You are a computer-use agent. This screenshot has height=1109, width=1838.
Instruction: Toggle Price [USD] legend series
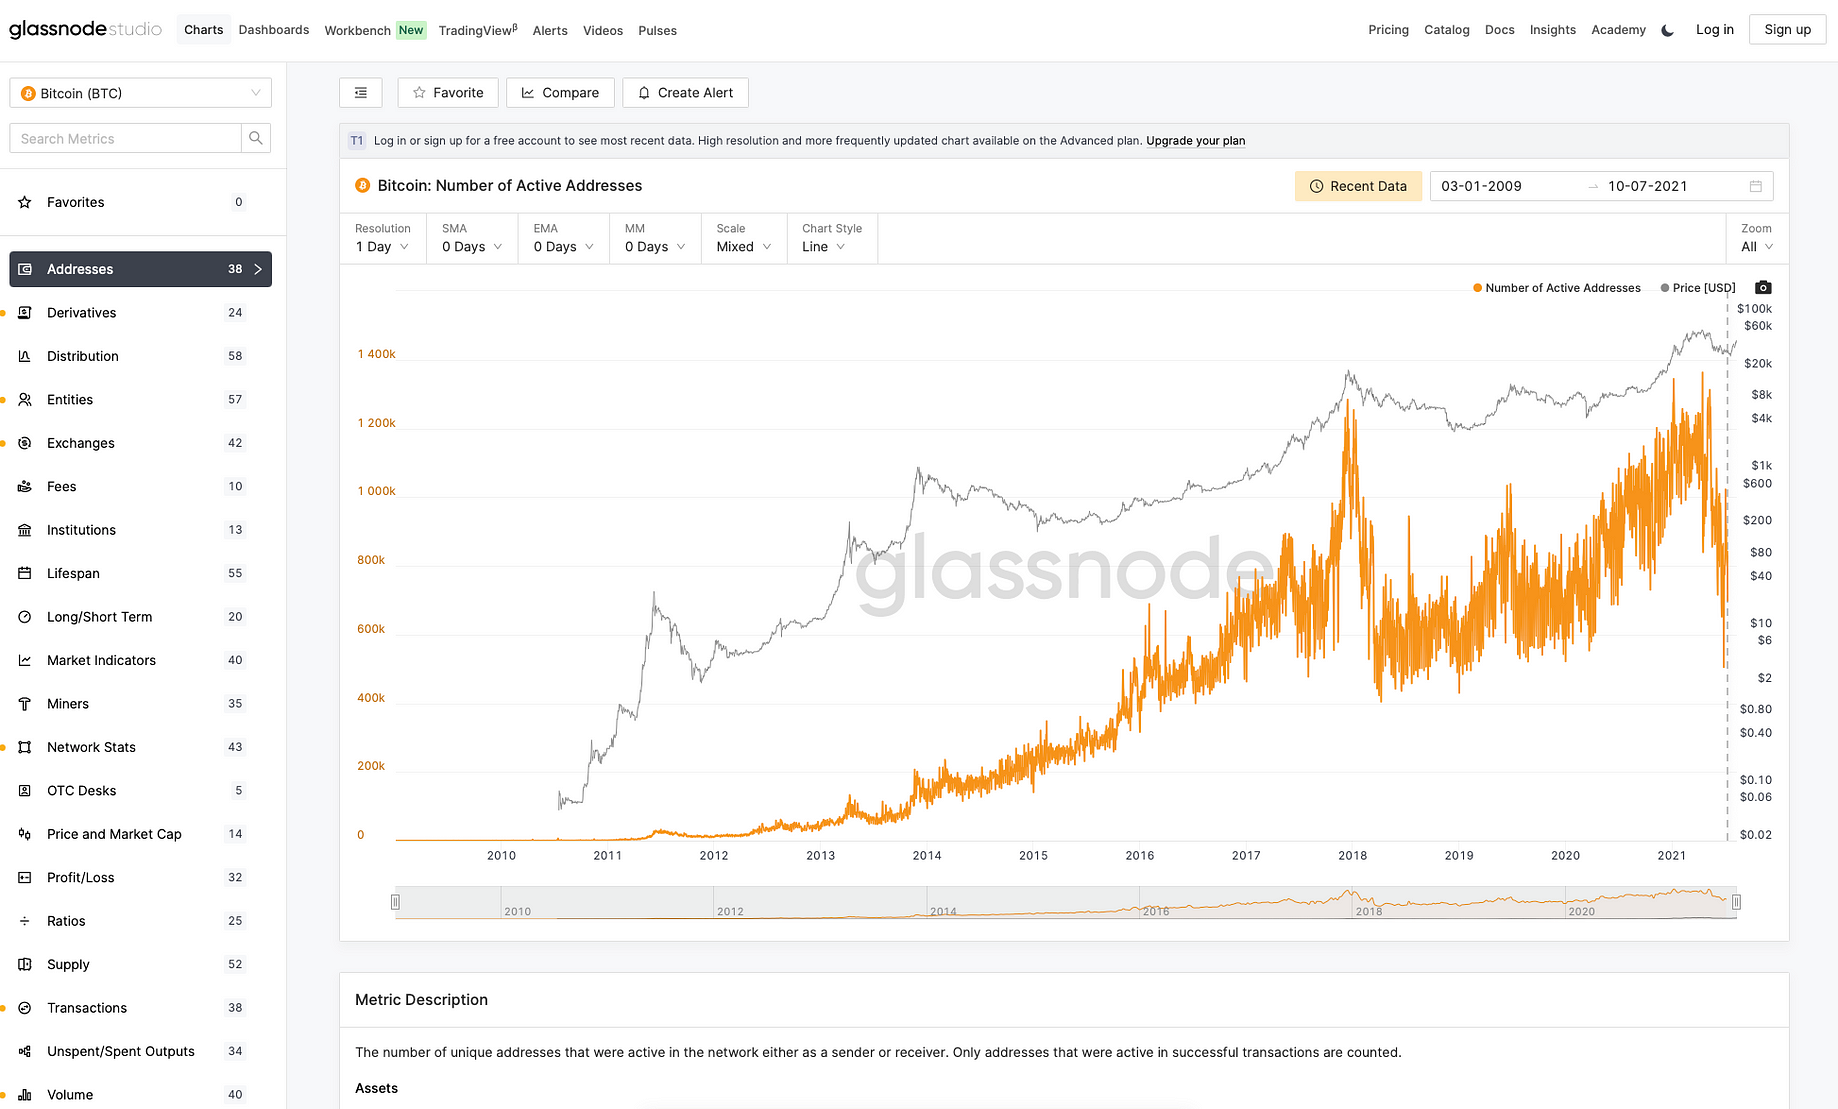pos(1698,288)
